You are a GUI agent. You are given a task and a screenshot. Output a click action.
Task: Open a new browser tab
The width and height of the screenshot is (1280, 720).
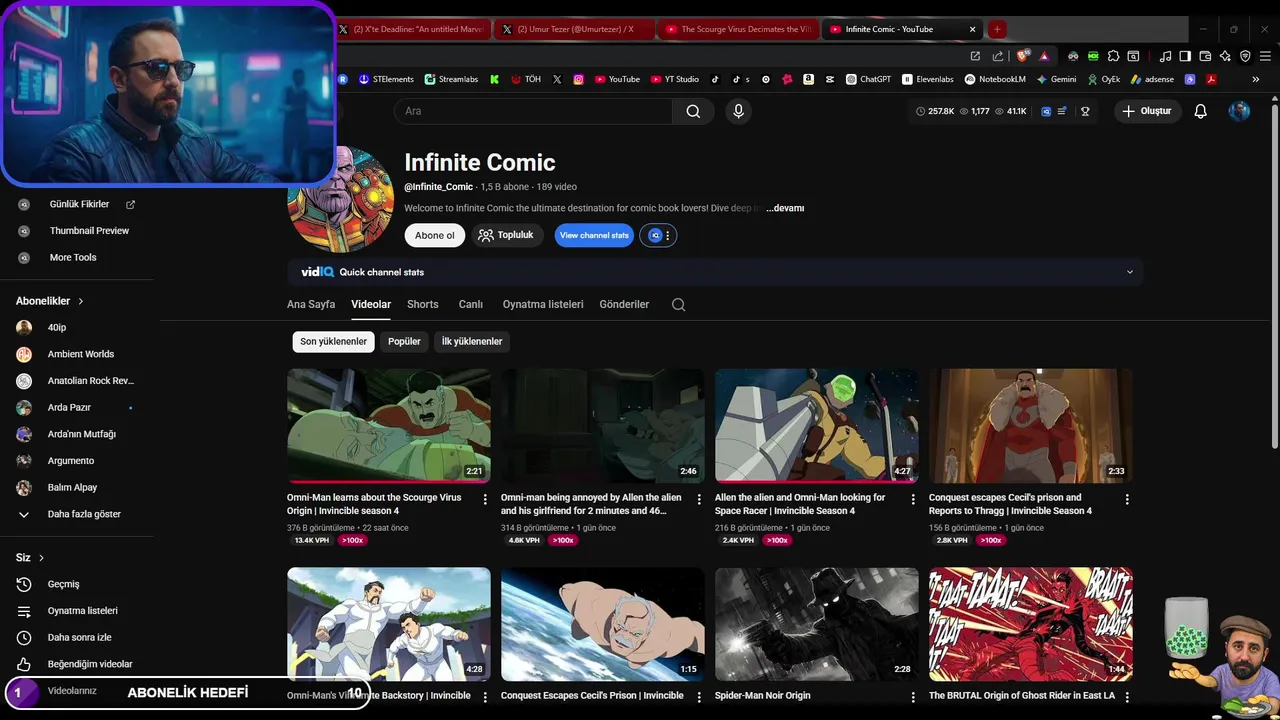point(997,29)
